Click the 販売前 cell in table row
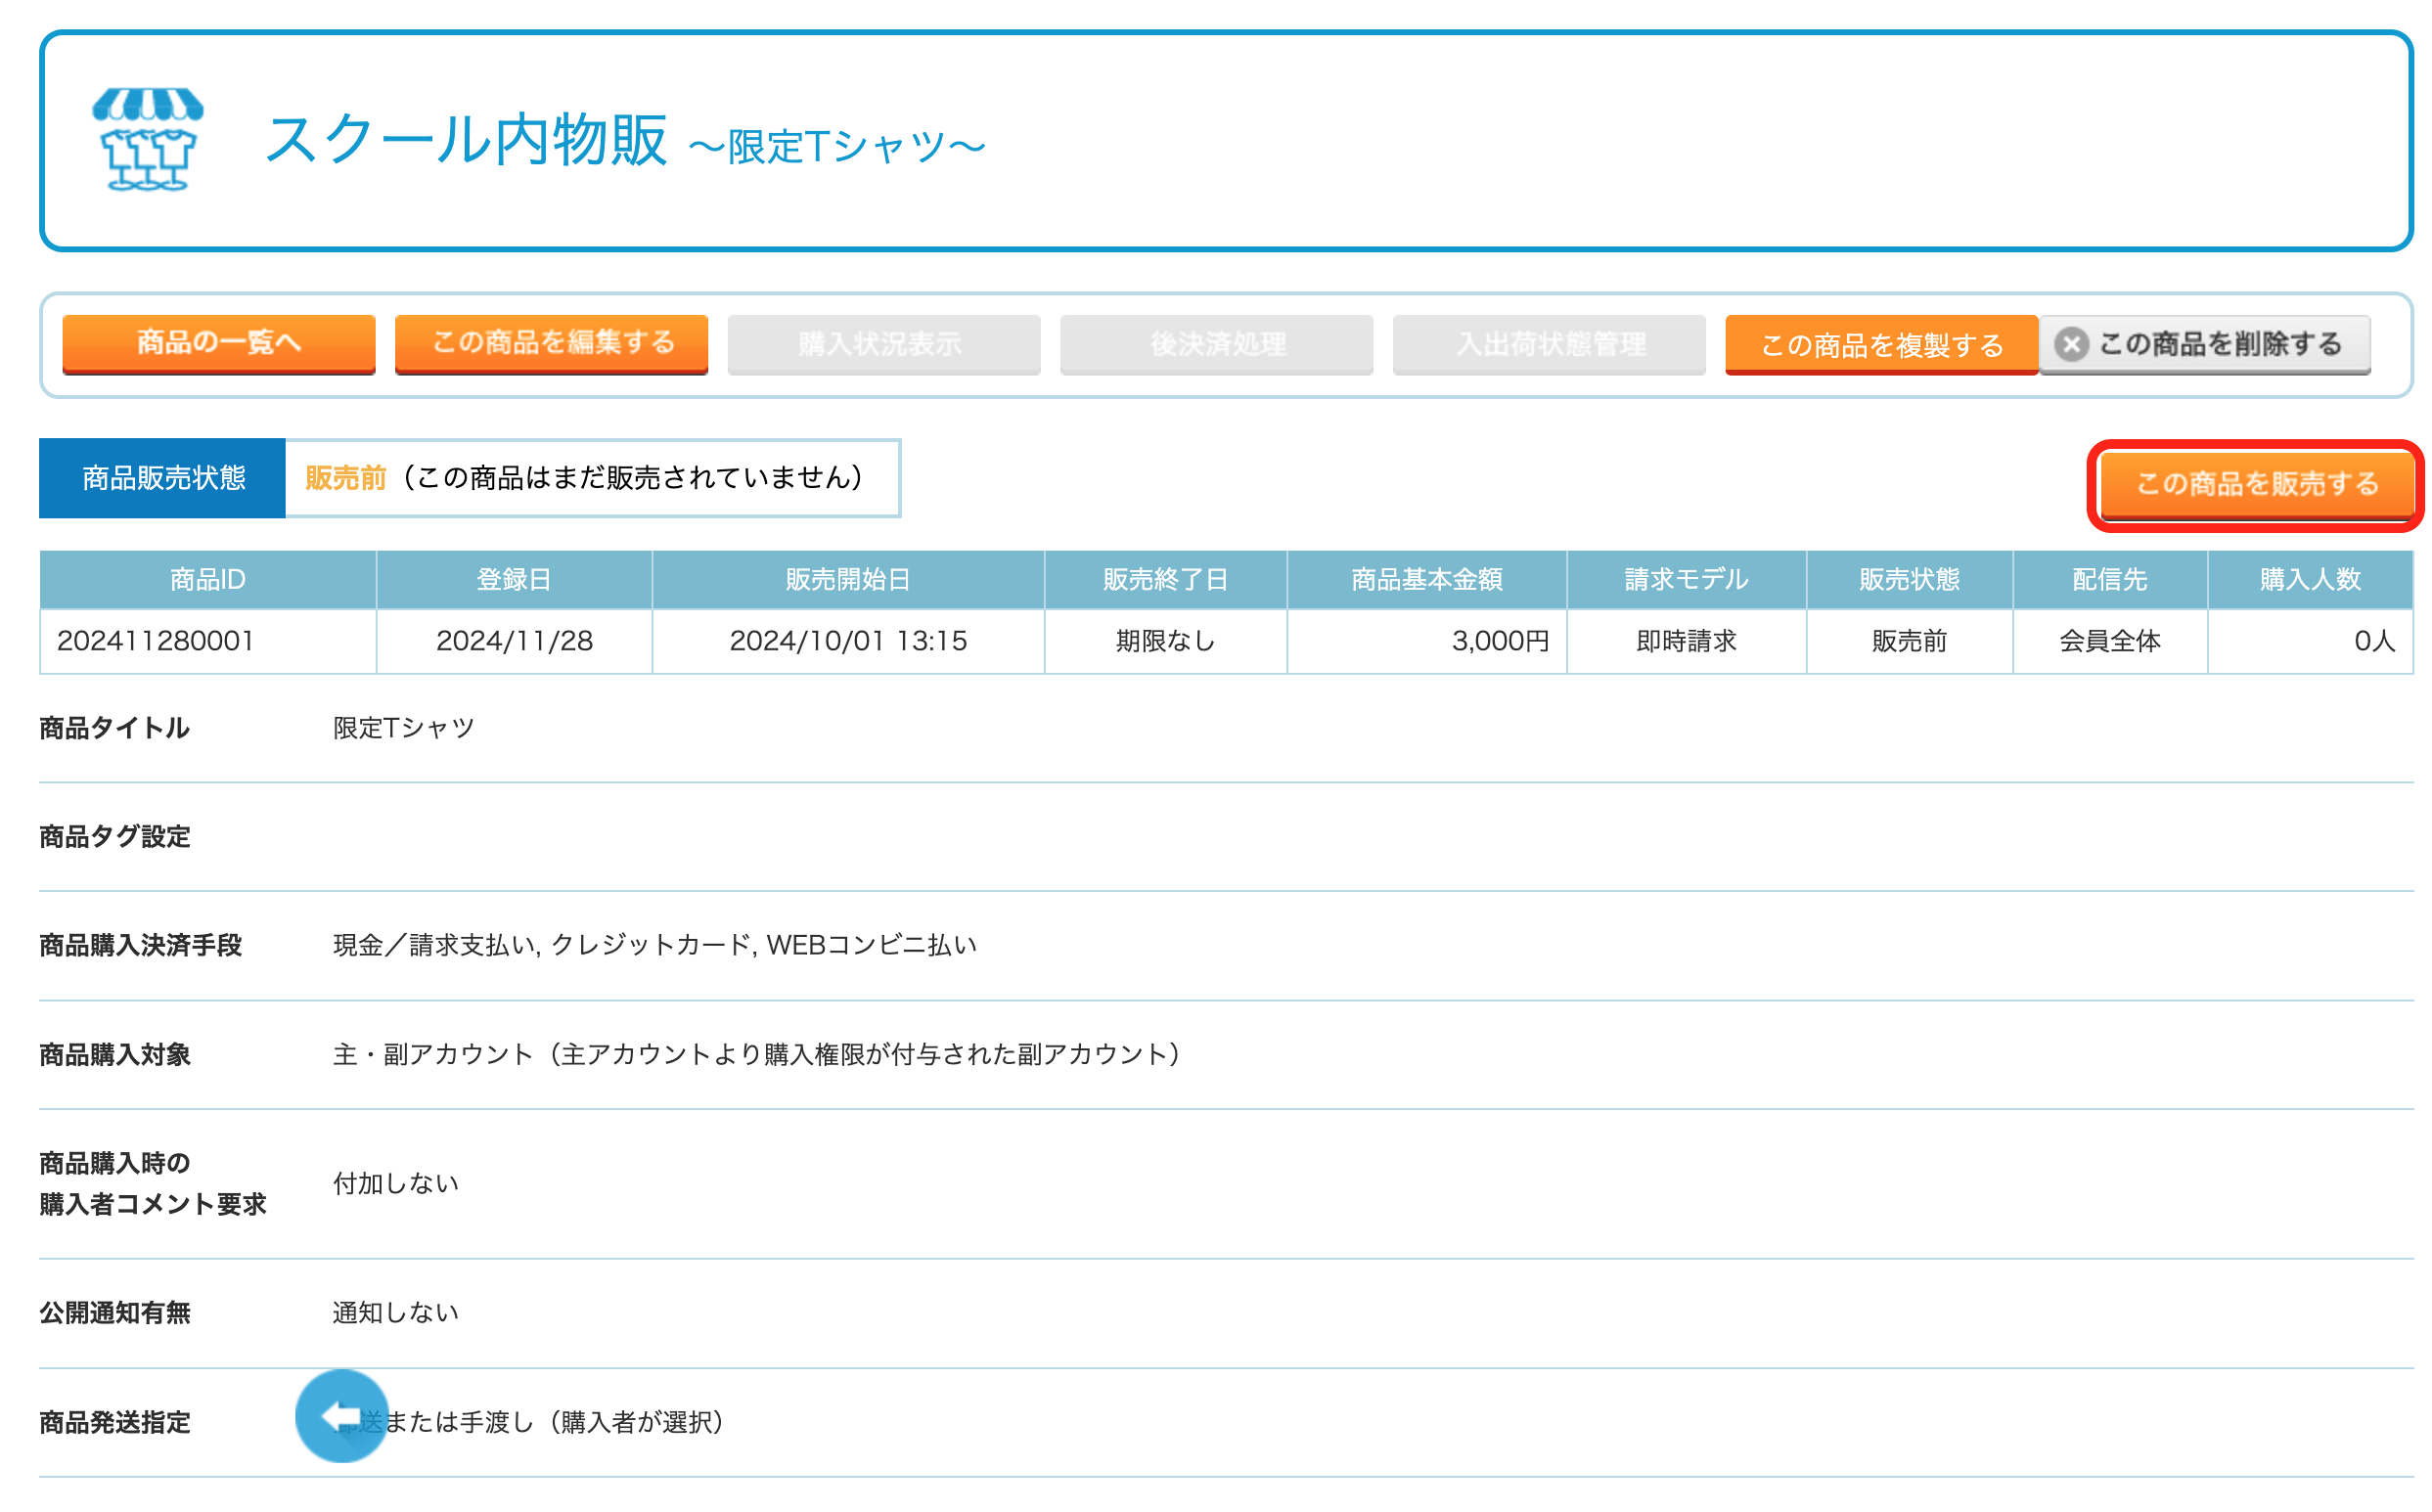2432x1512 pixels. (x=1909, y=641)
